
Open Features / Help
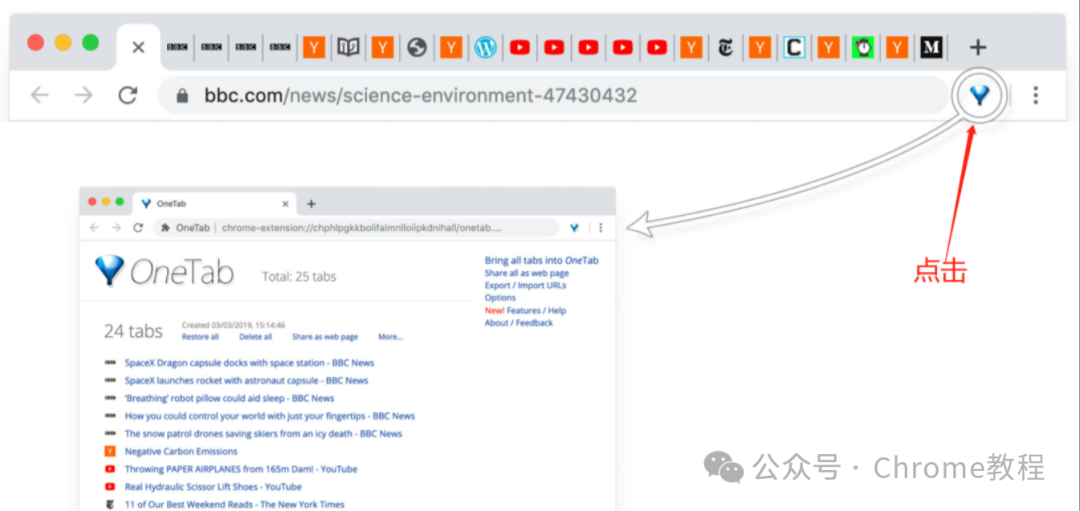point(536,311)
